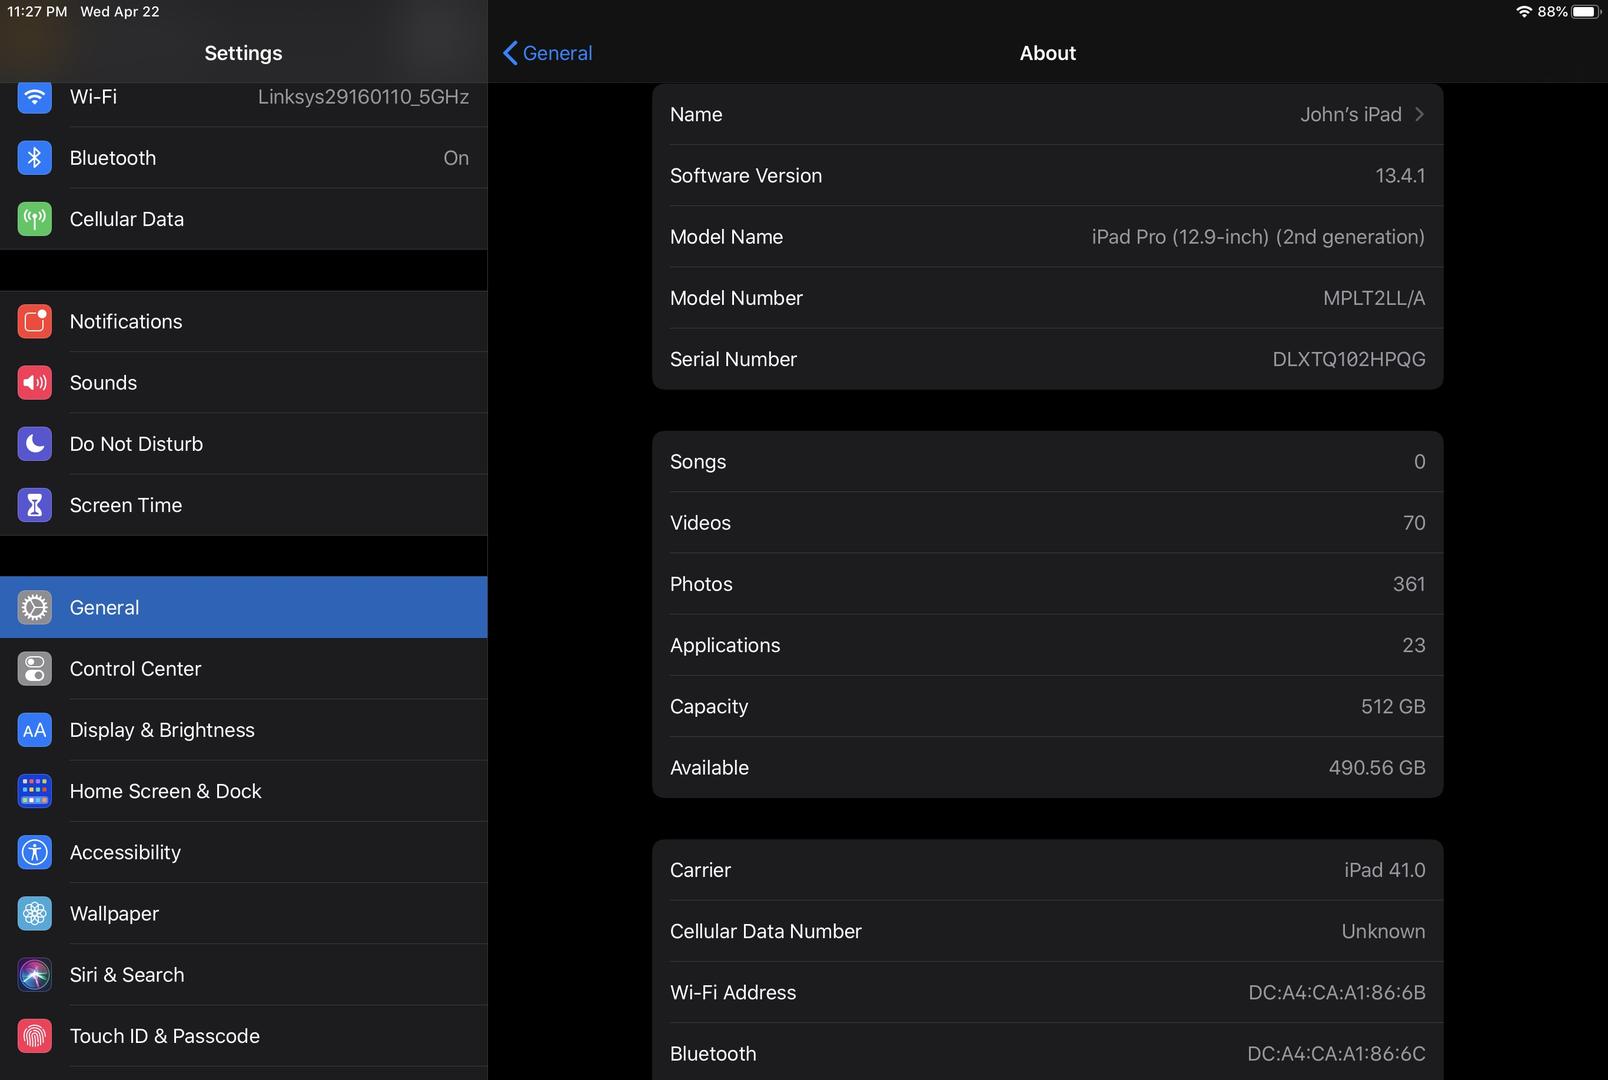Tap the 88% battery percentage
Viewport: 1608px width, 1080px height.
[x=1552, y=12]
